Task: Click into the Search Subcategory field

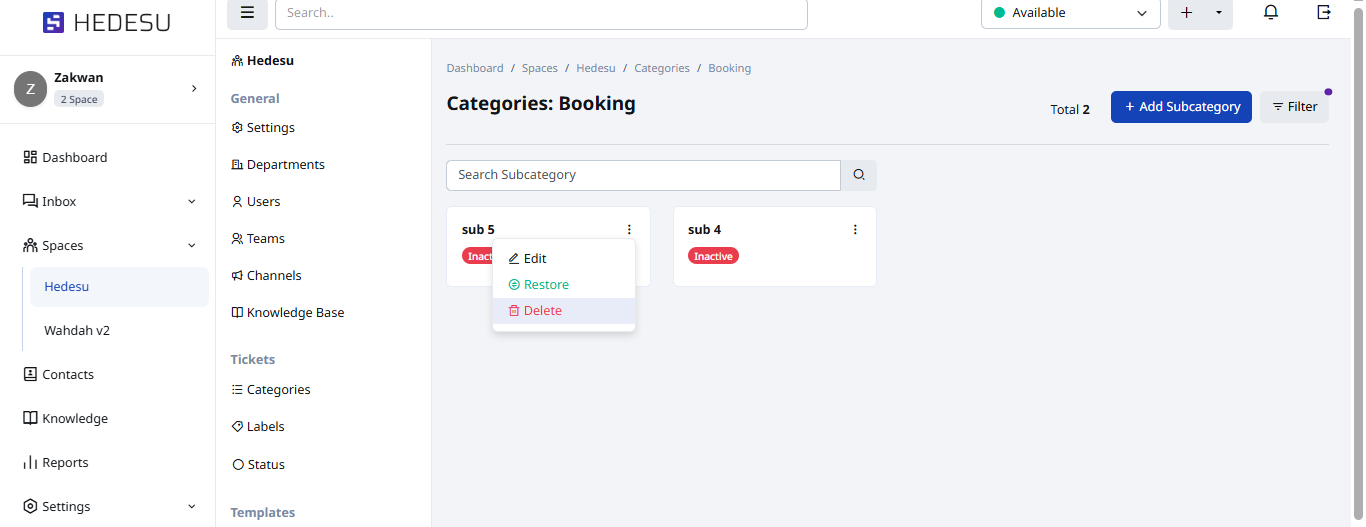Action: coord(643,175)
